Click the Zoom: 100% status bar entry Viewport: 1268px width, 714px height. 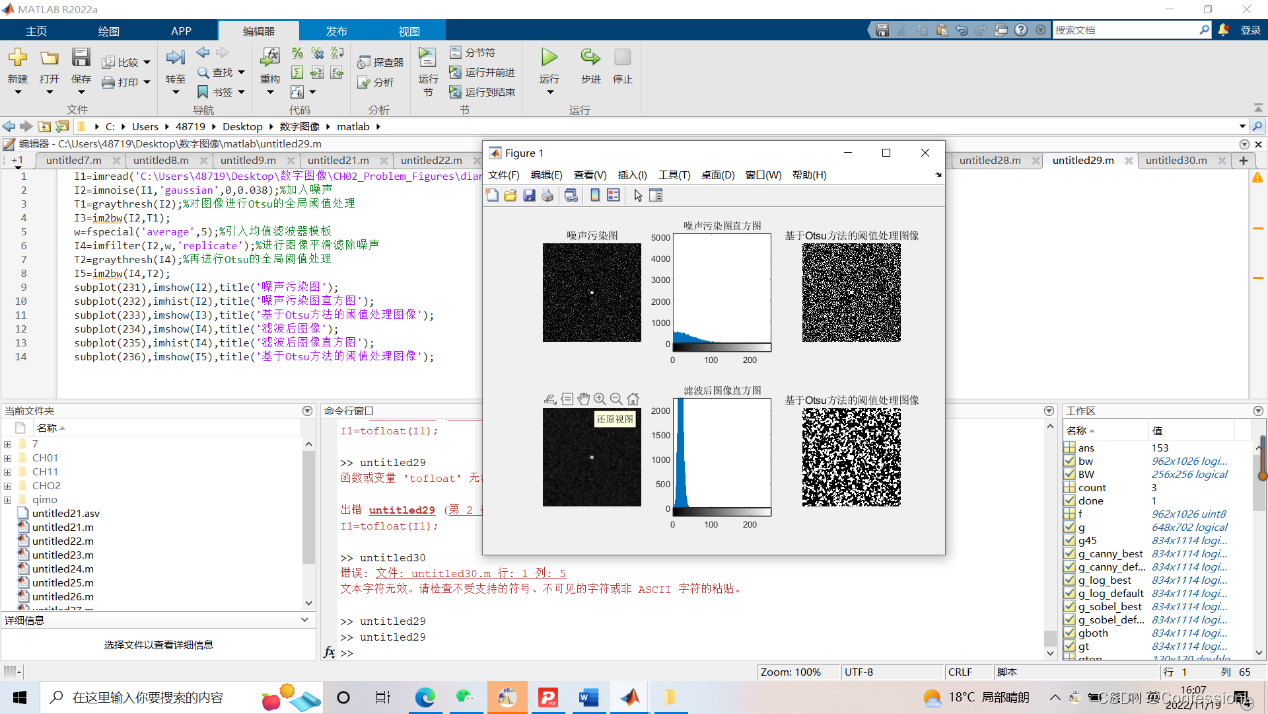click(790, 672)
